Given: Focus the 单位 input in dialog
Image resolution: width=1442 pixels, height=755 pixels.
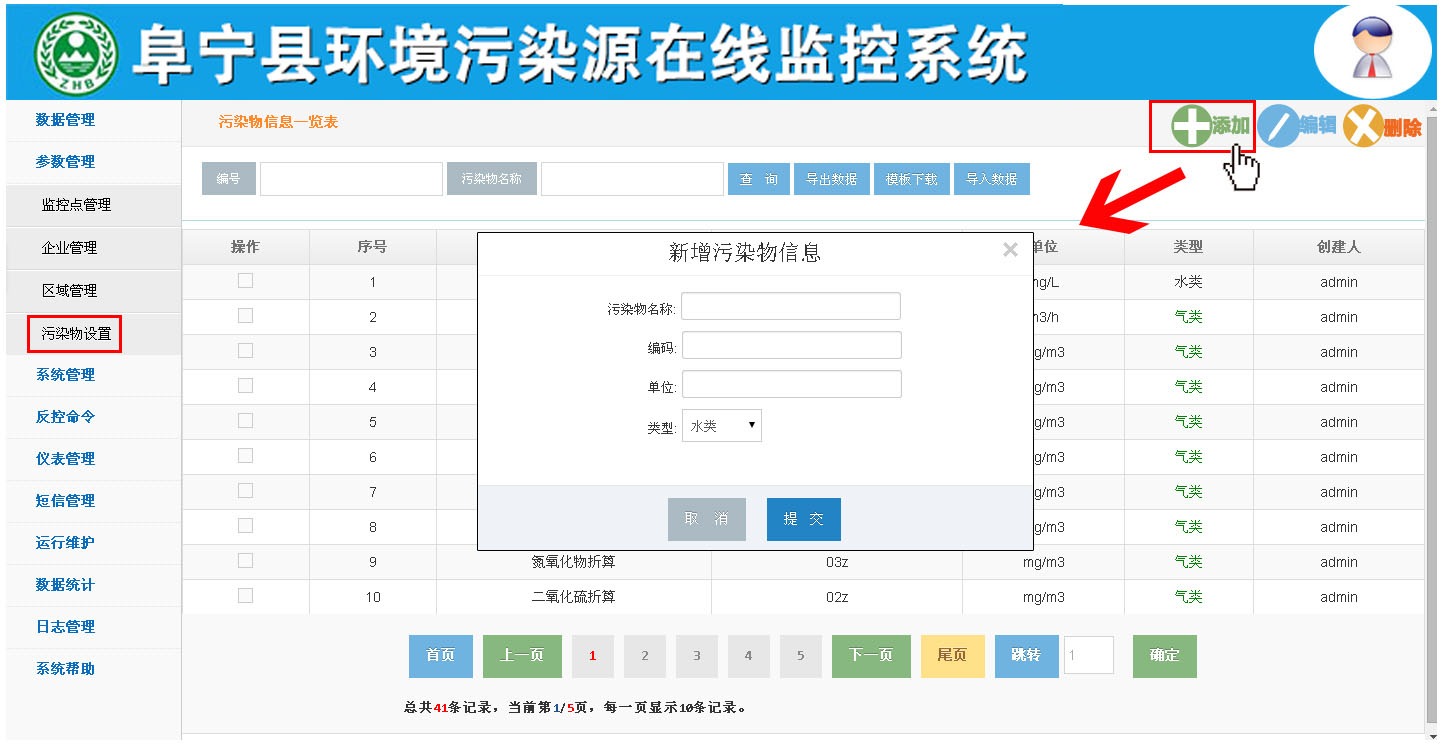Looking at the screenshot, I should pyautogui.click(x=792, y=385).
